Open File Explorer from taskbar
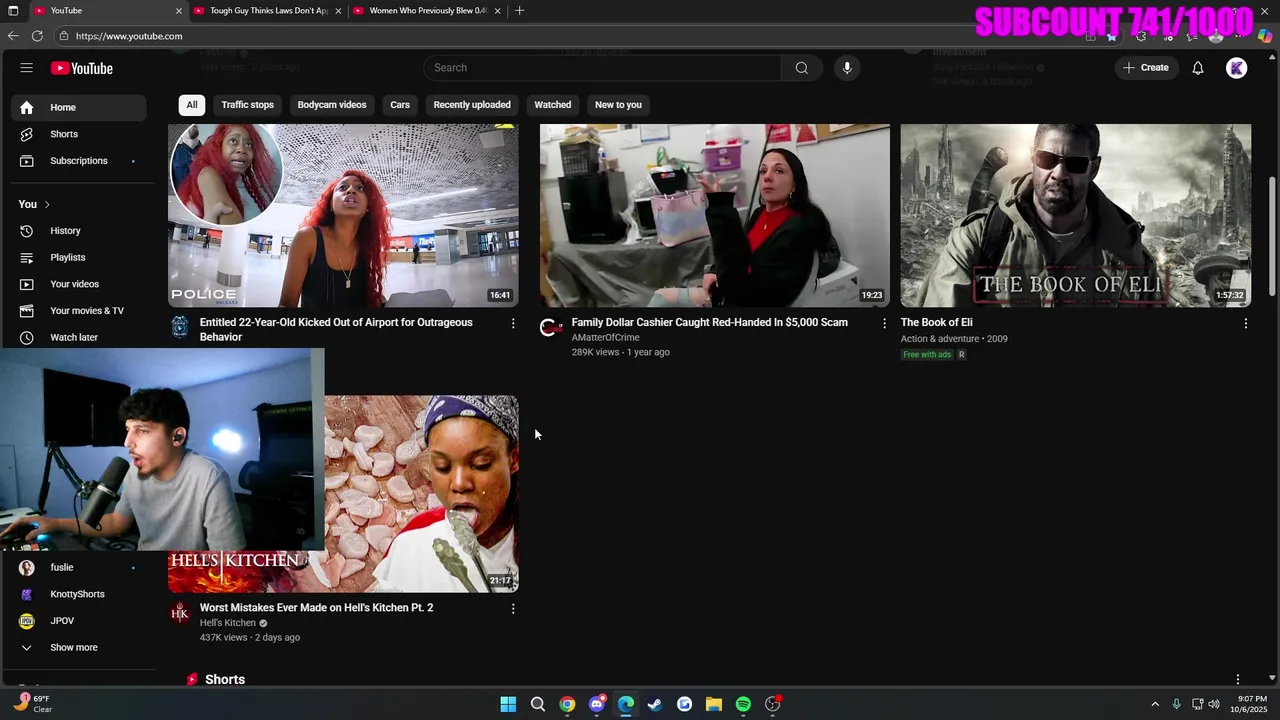 pos(714,704)
